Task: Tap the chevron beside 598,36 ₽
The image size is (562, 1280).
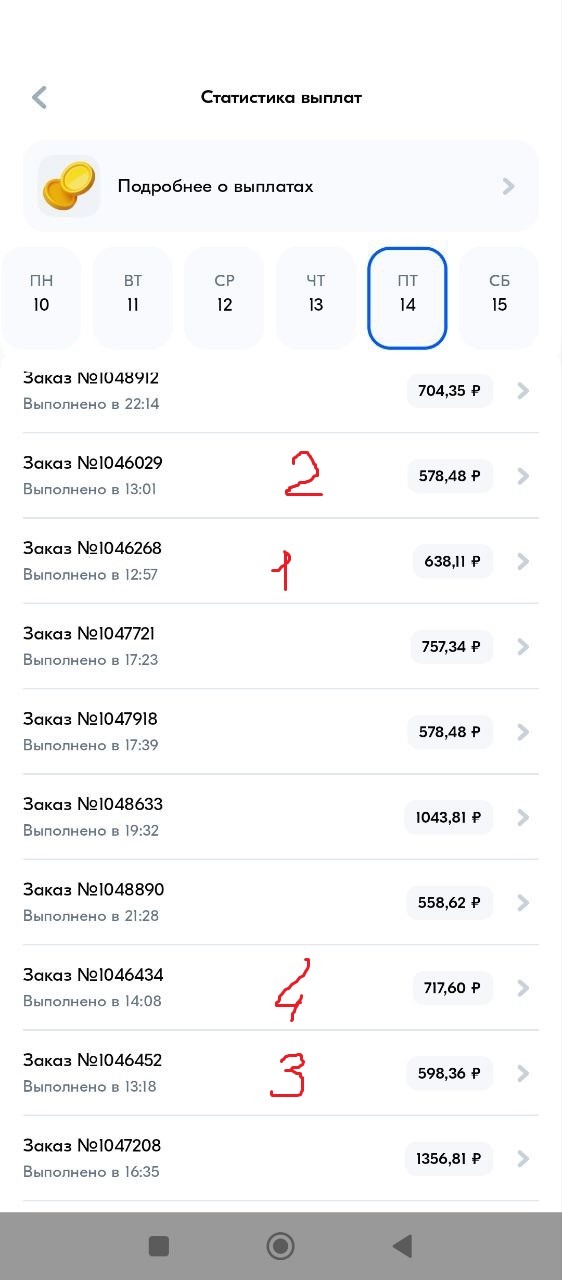Action: [x=523, y=1074]
